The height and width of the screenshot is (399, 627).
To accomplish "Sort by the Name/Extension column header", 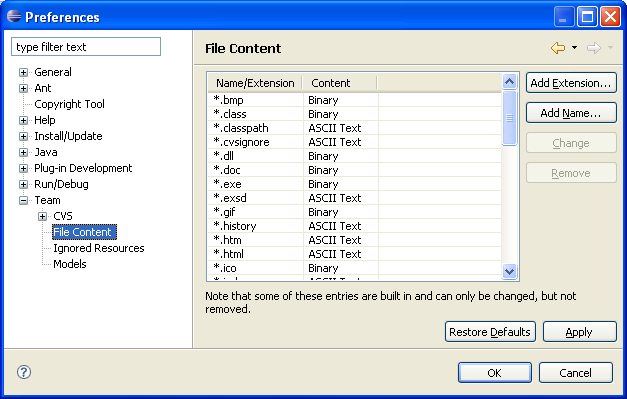I will 255,83.
